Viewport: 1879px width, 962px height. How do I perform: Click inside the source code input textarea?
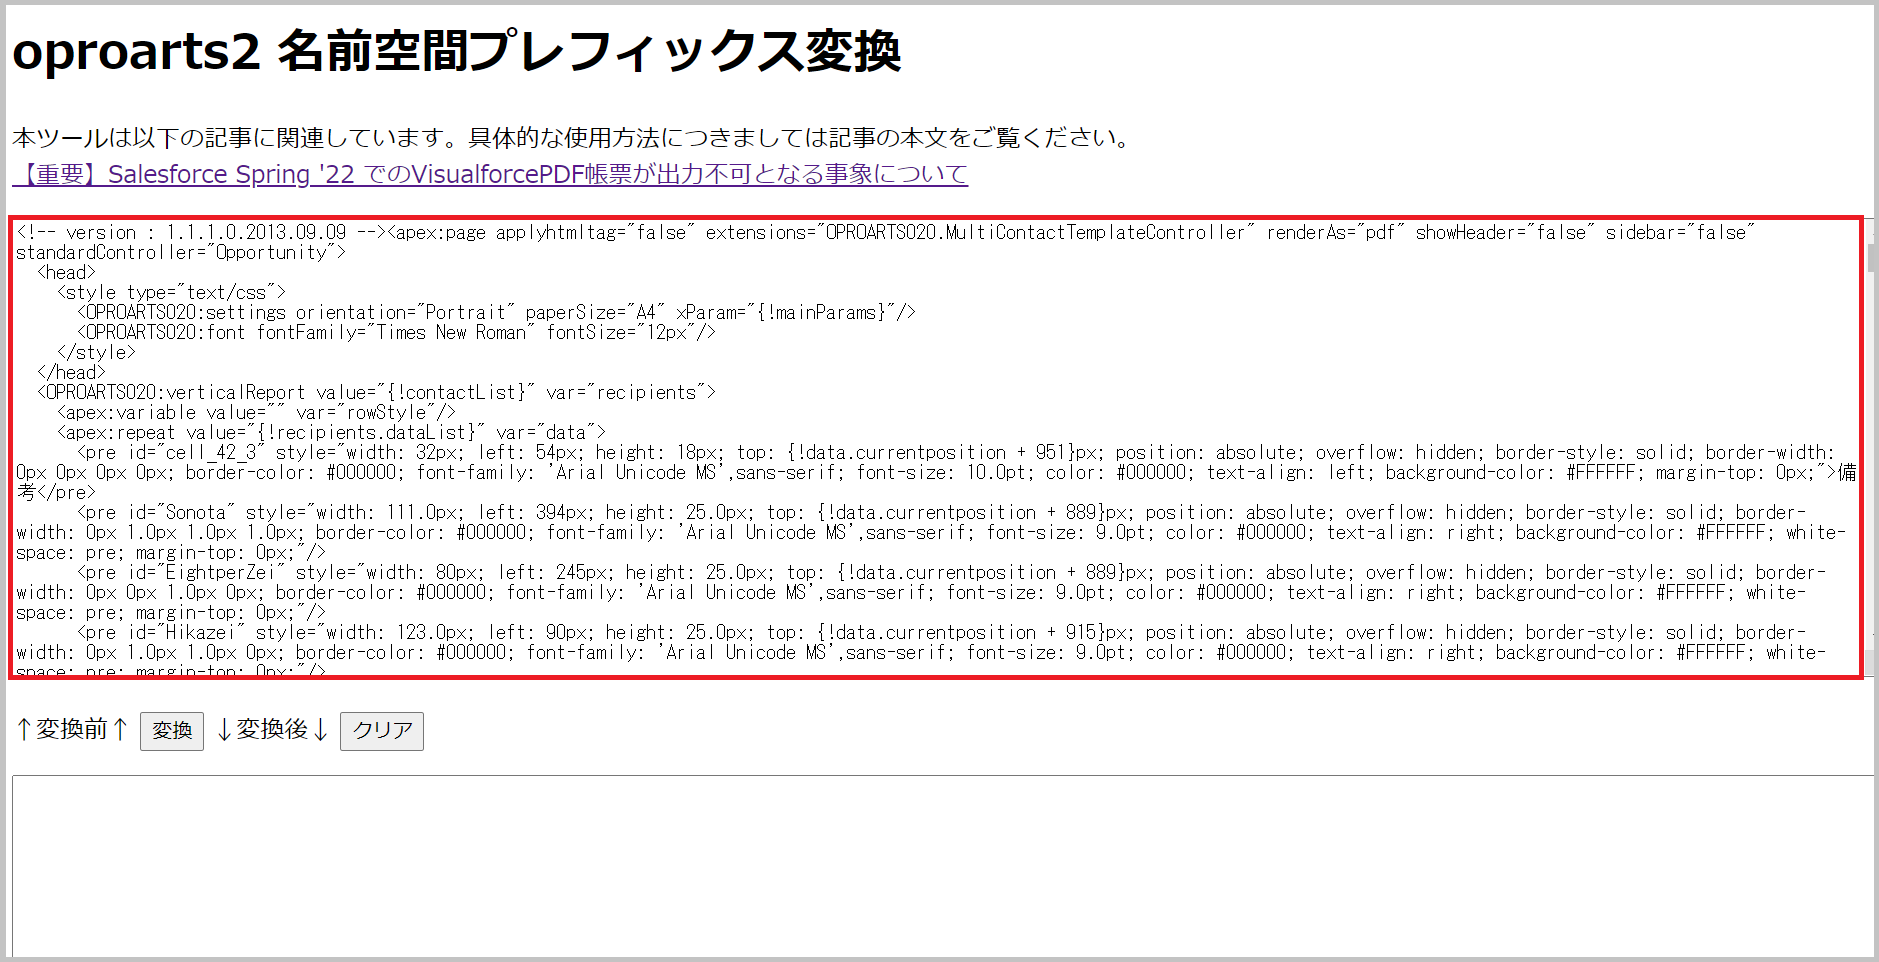tap(935, 447)
